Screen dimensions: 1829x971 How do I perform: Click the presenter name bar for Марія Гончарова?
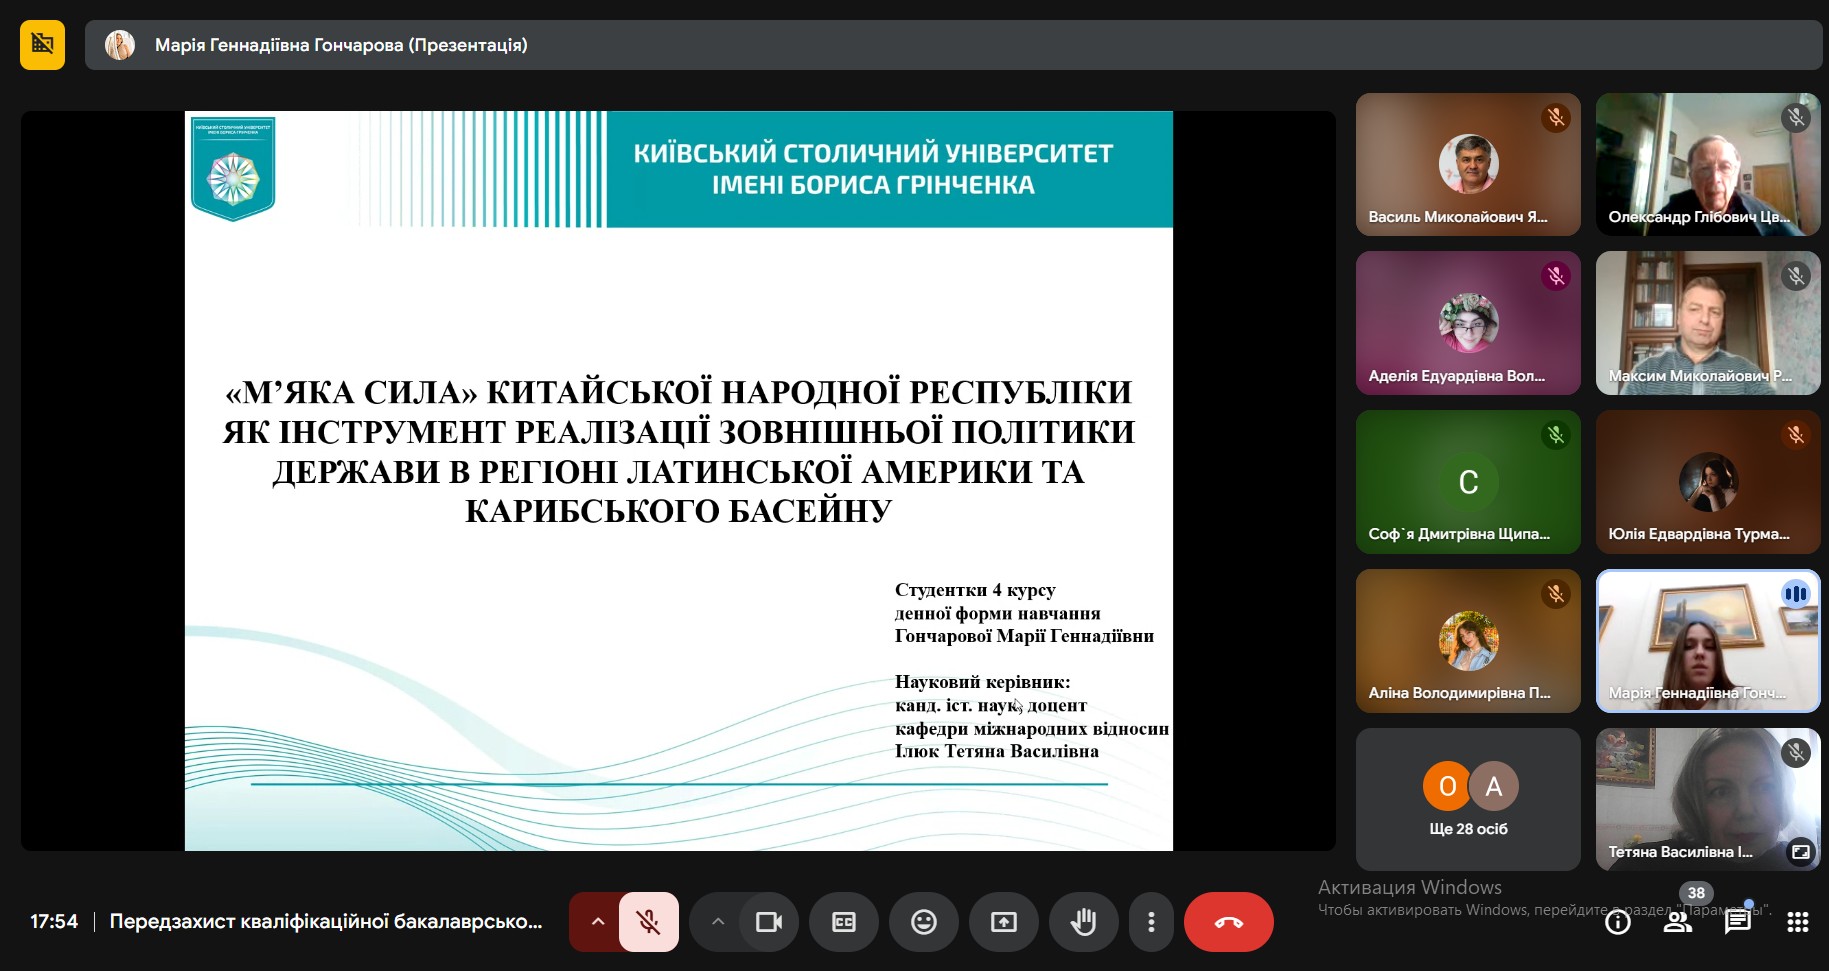point(340,45)
